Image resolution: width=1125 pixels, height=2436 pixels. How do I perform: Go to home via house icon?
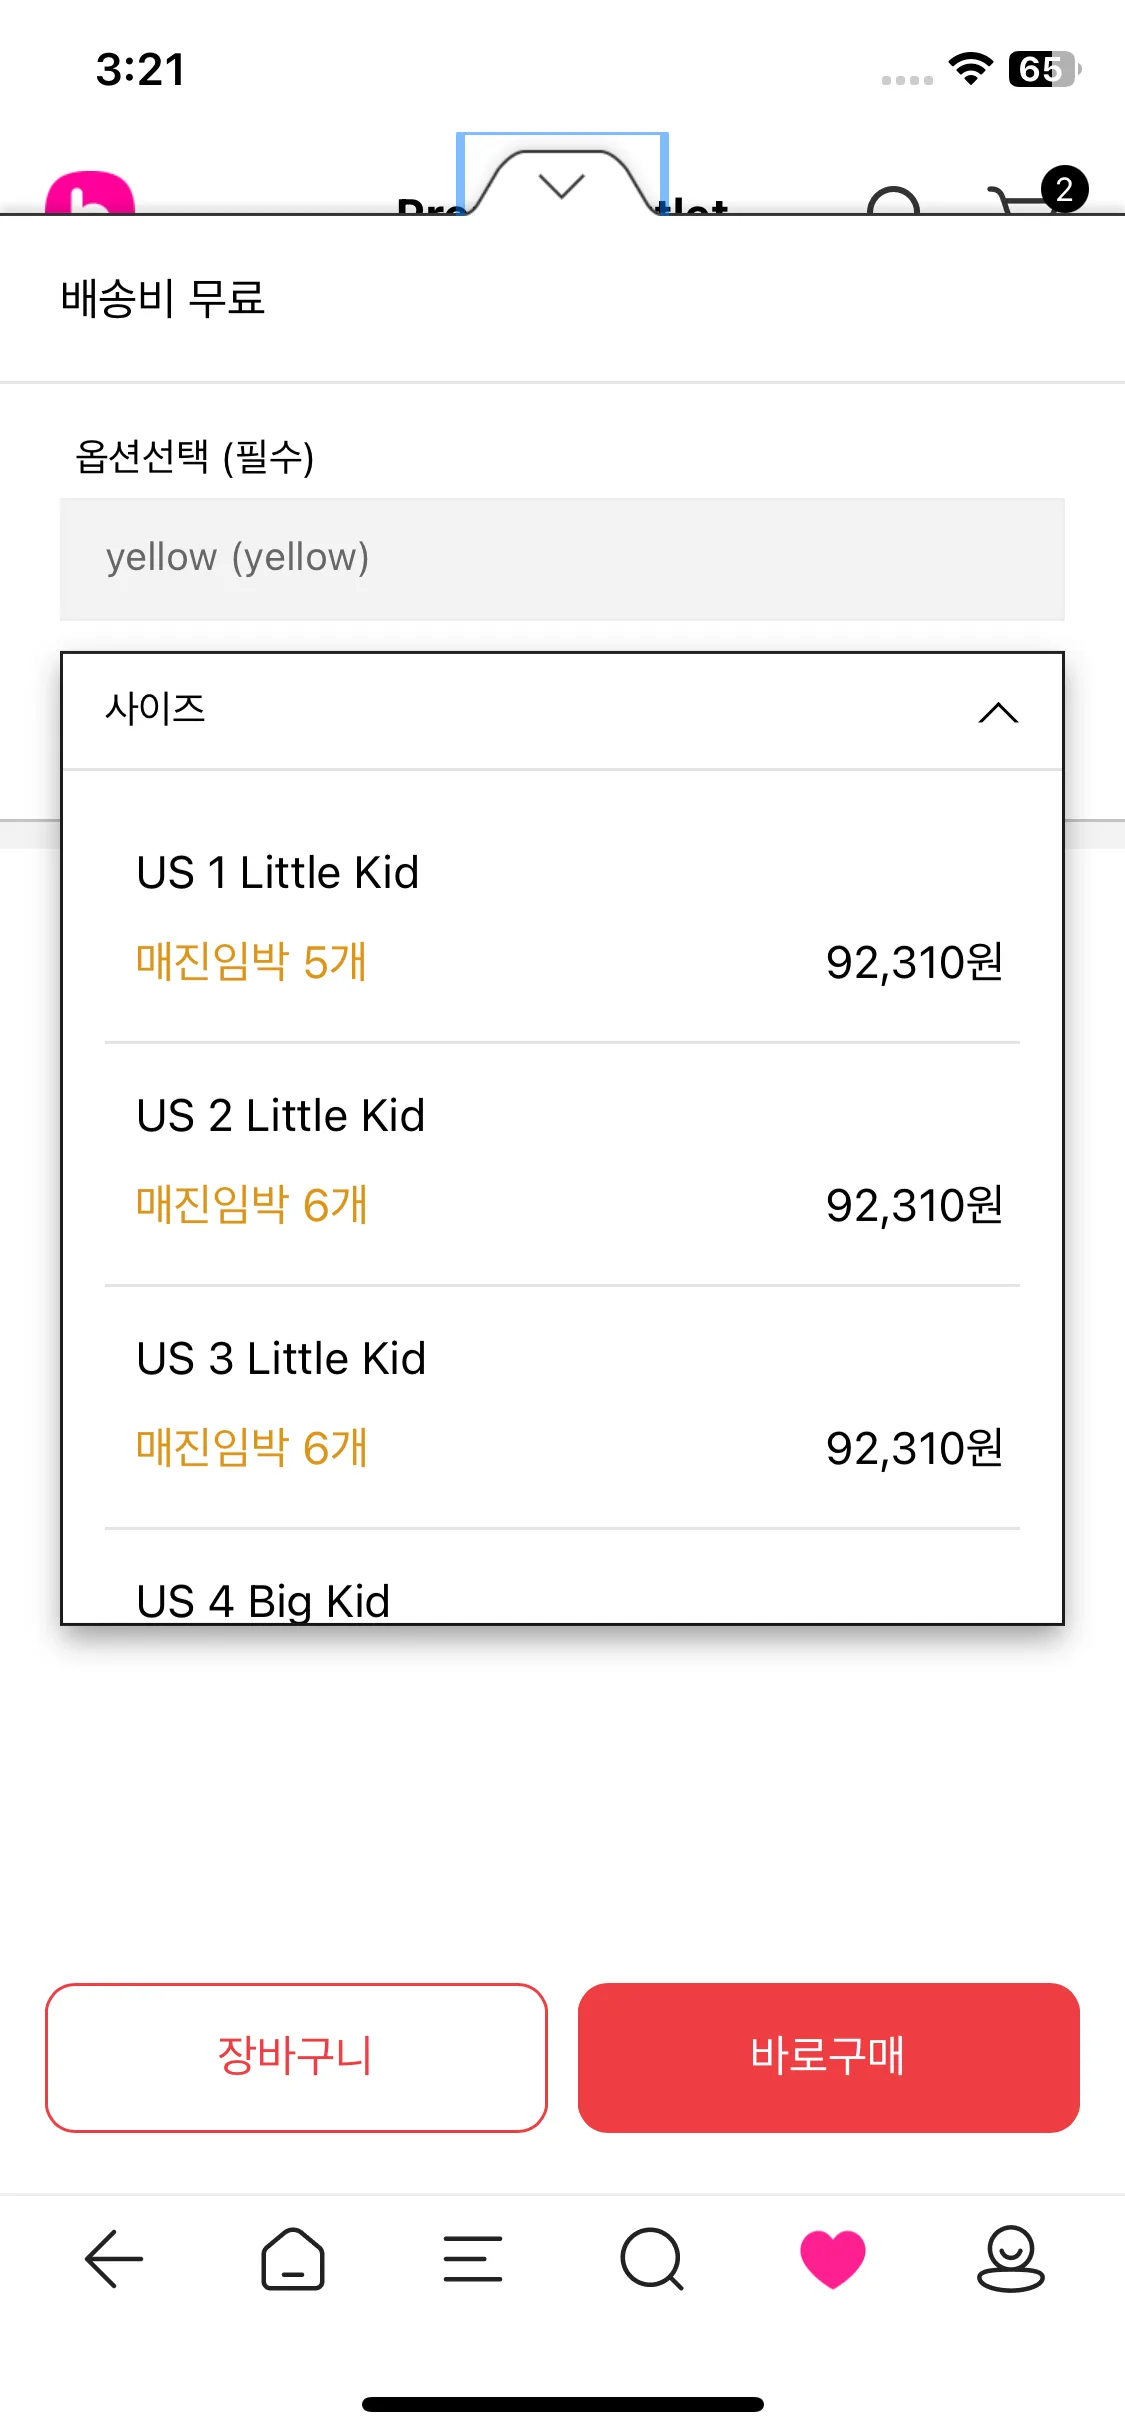(x=293, y=2258)
